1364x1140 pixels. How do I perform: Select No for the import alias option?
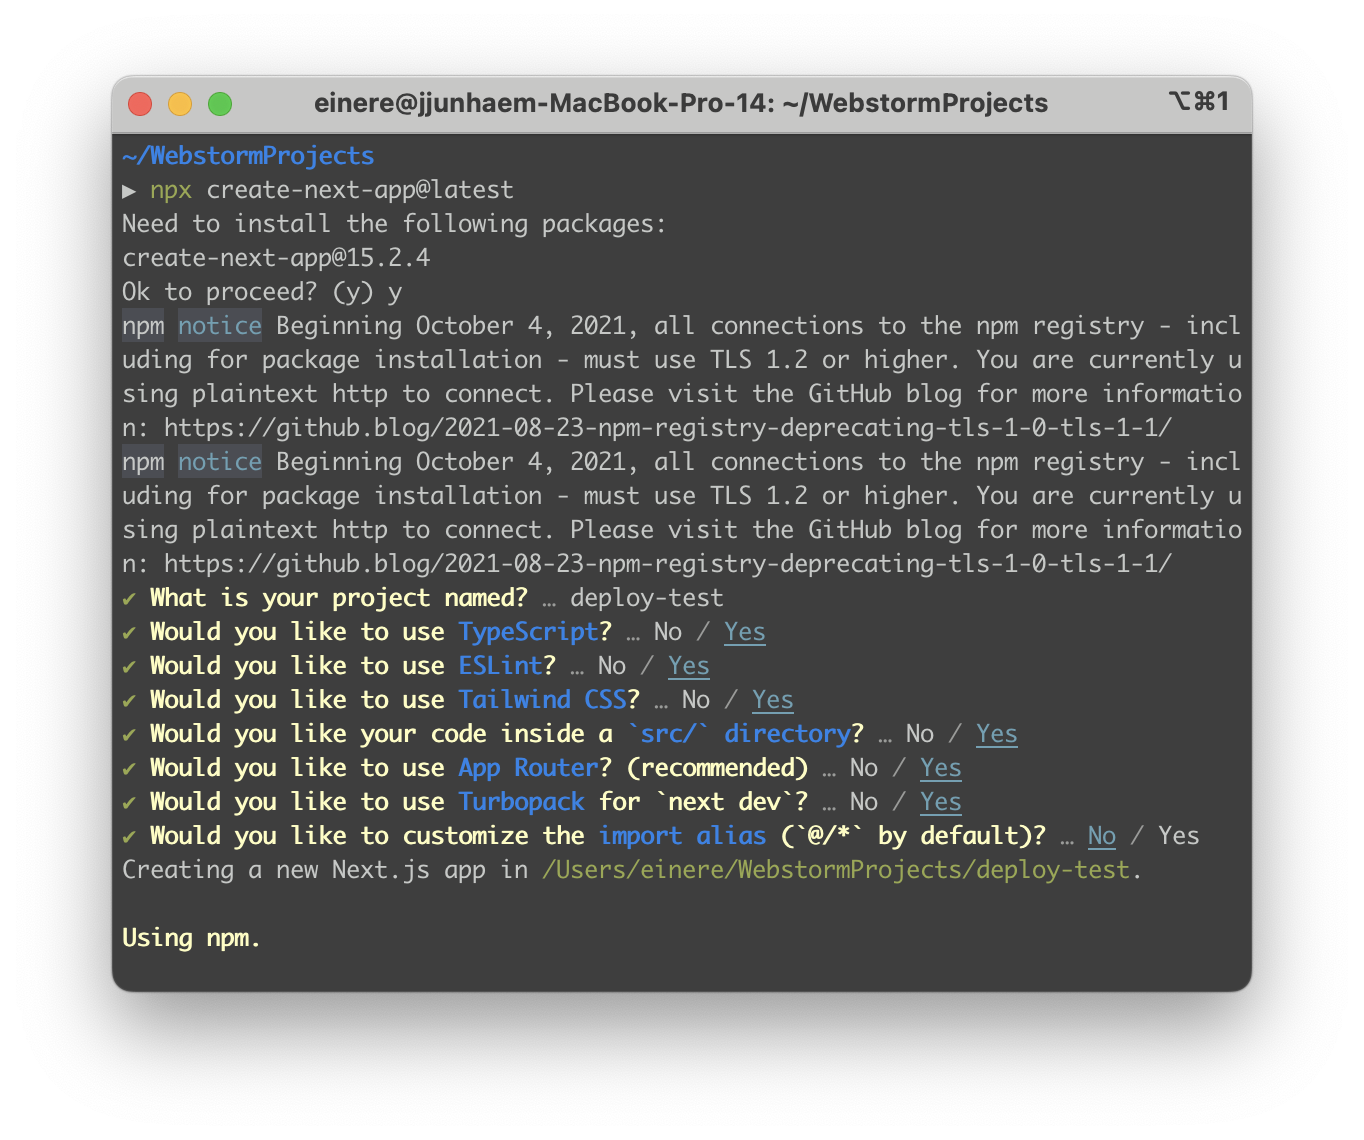(1101, 836)
